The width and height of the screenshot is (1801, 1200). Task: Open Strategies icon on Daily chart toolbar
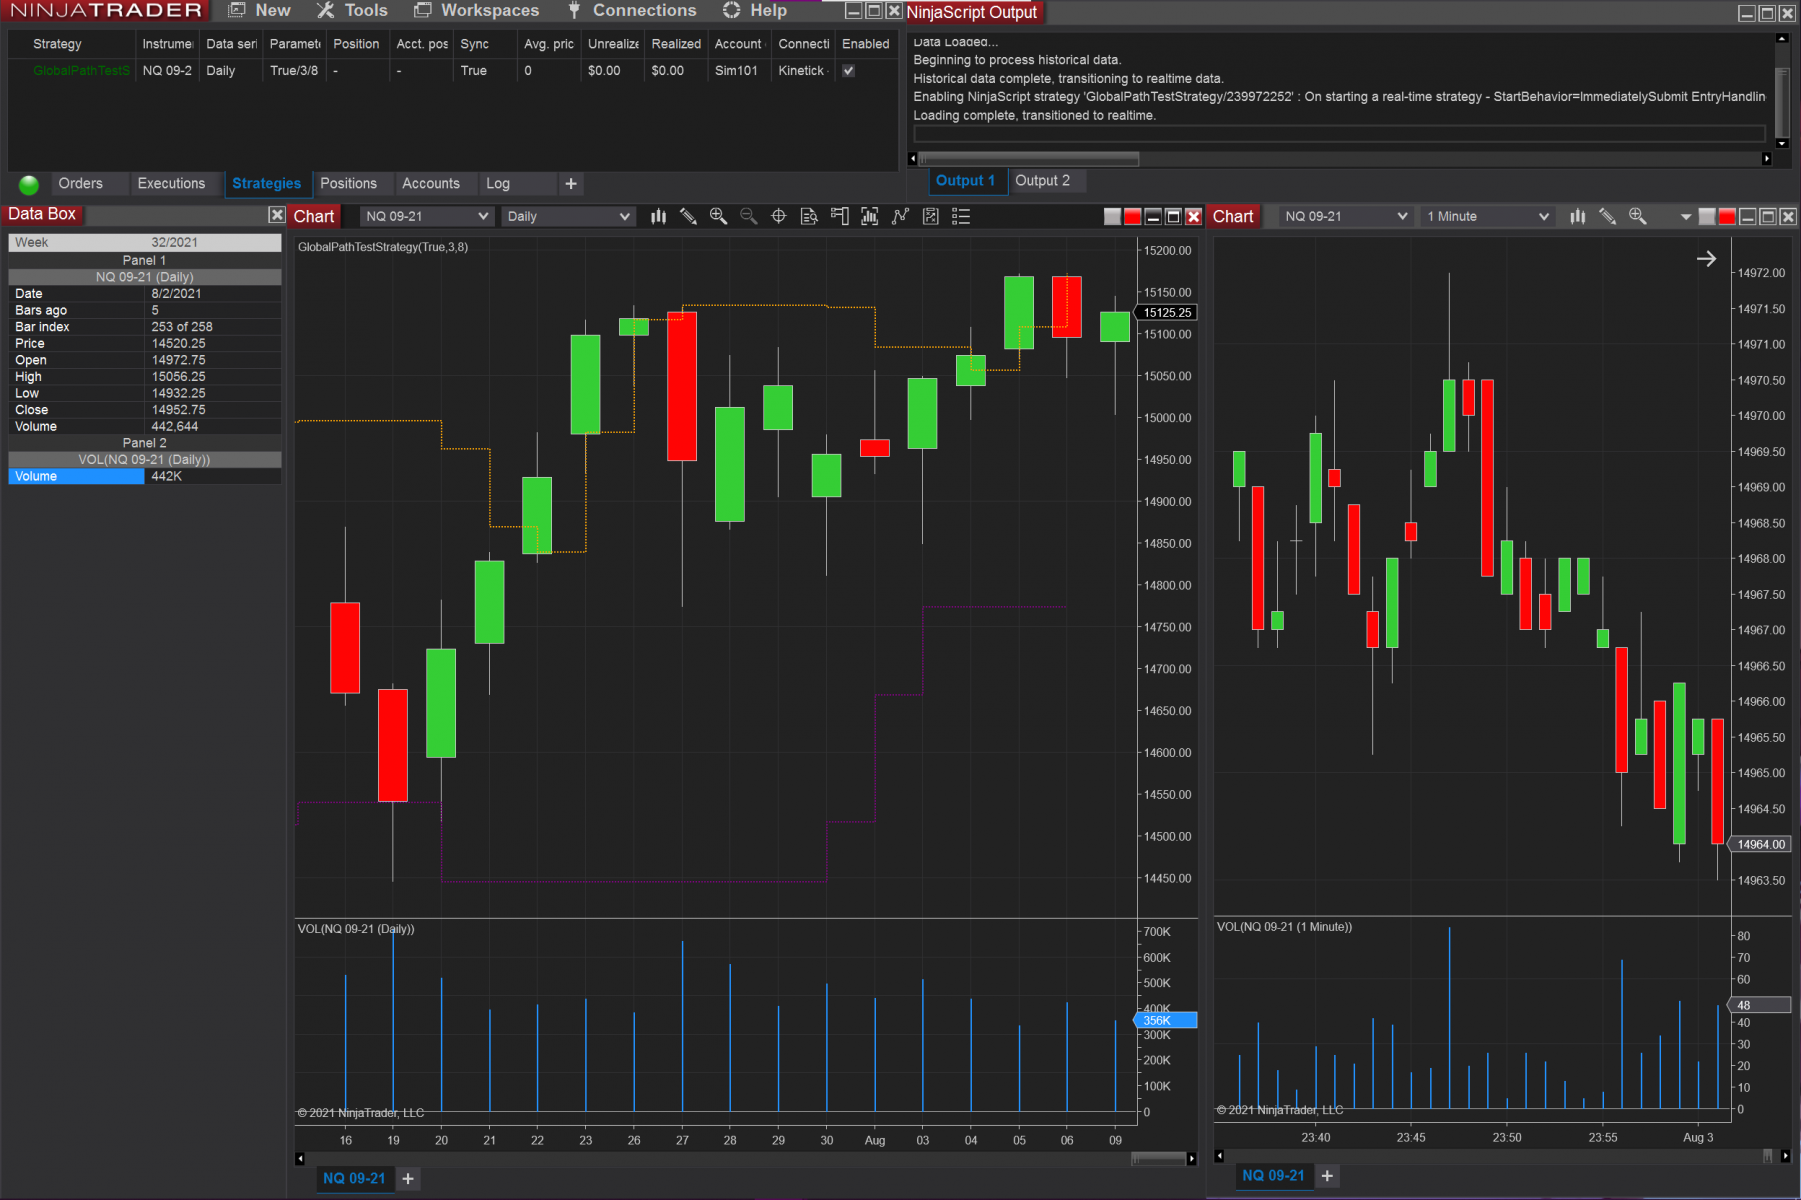point(900,216)
